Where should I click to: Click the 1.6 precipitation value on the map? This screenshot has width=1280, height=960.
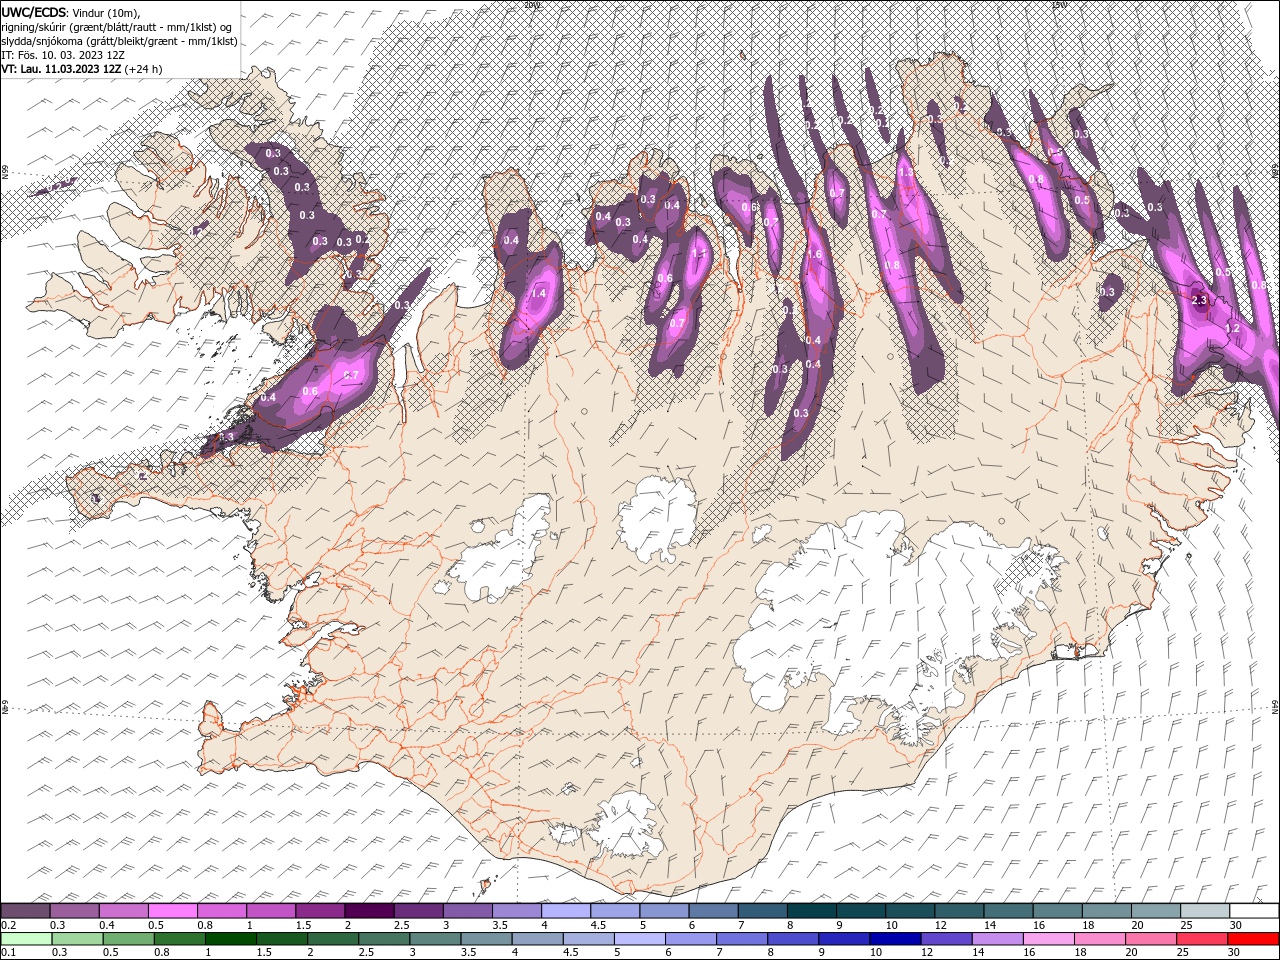click(814, 255)
